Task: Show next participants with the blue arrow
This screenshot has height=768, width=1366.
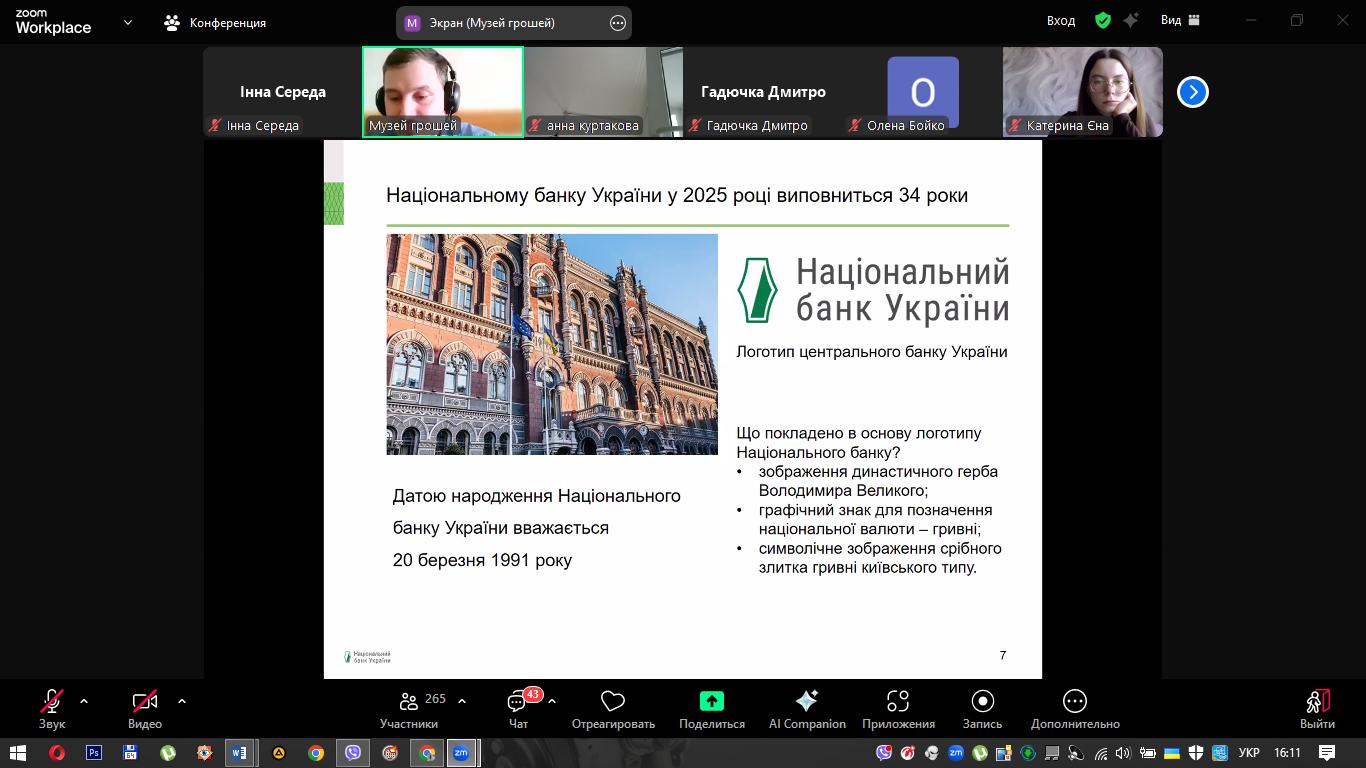Action: (x=1192, y=92)
